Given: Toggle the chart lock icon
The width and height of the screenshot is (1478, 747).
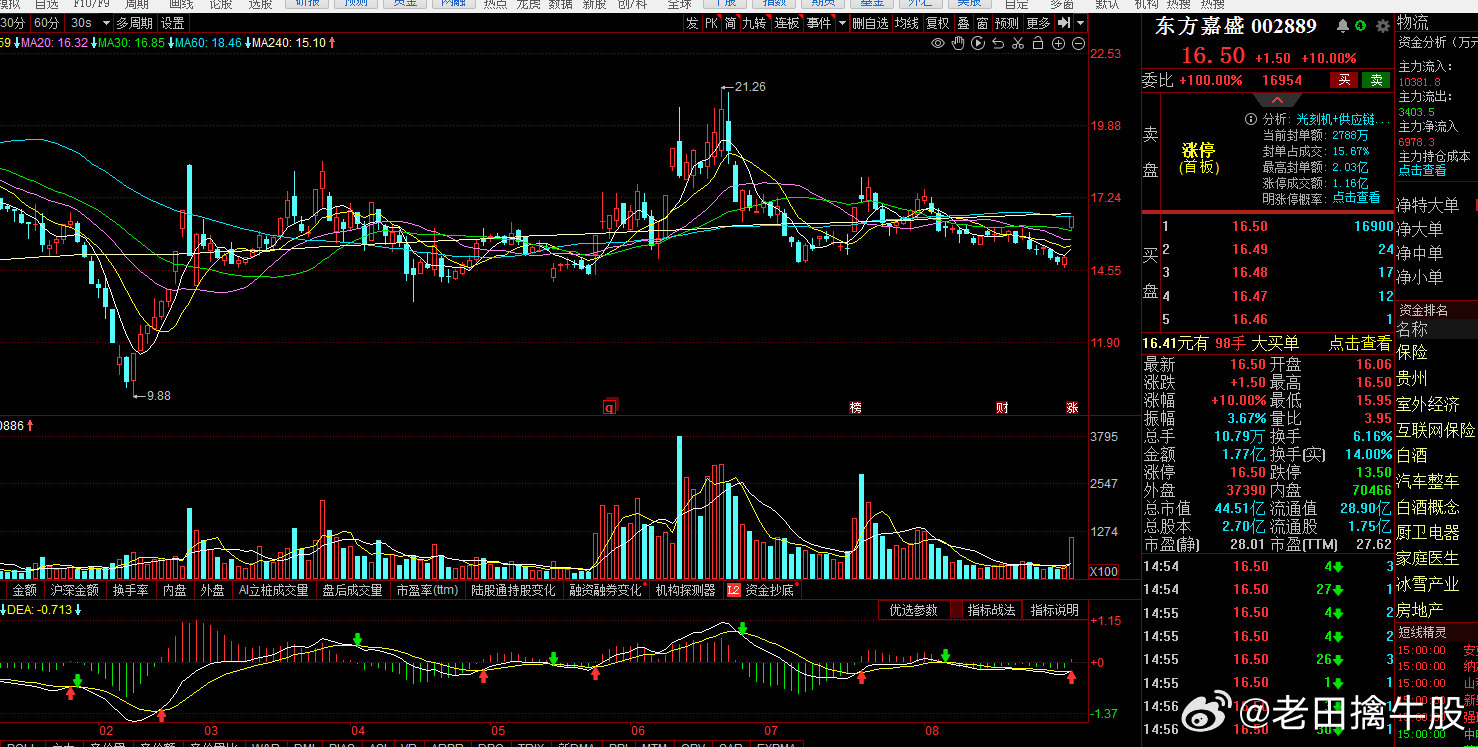Looking at the screenshot, I should pyautogui.click(x=1039, y=43).
